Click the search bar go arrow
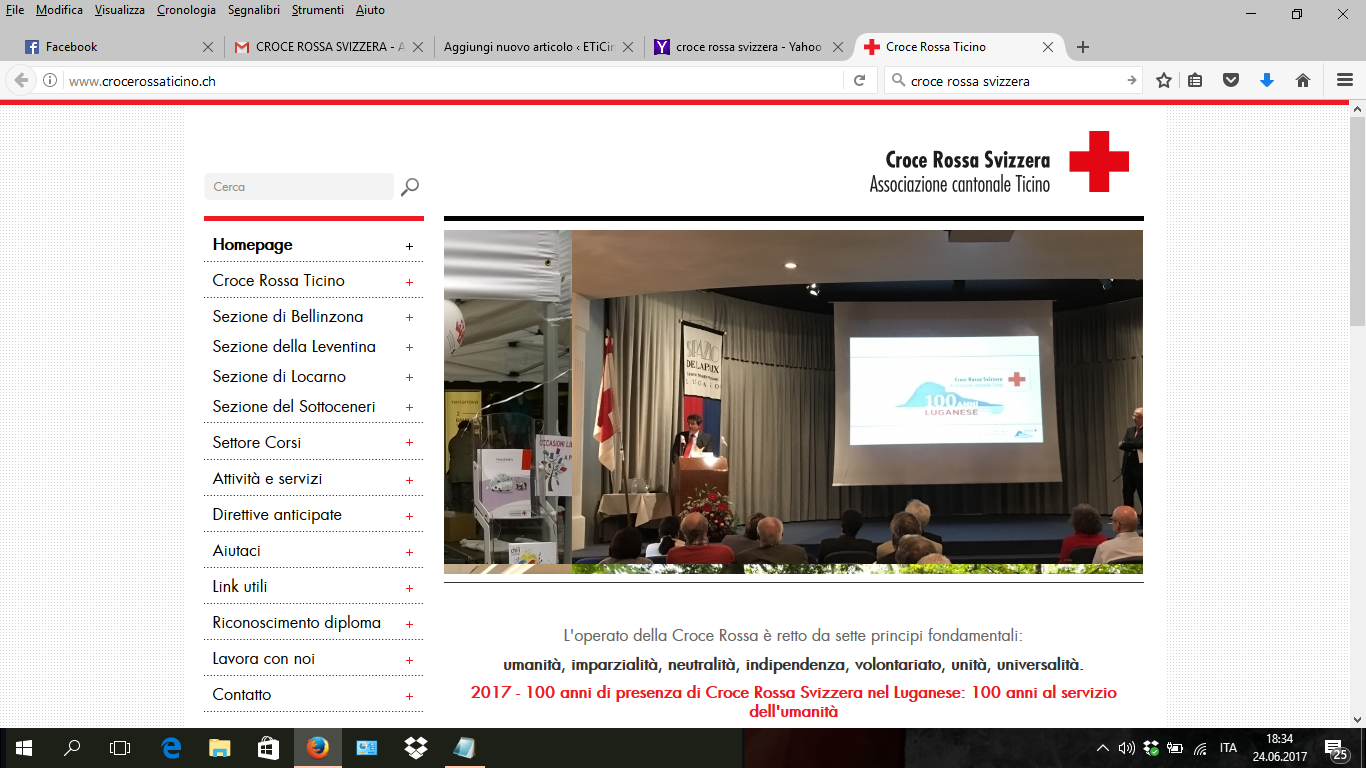Screen dimensions: 1366x768 pos(1131,81)
